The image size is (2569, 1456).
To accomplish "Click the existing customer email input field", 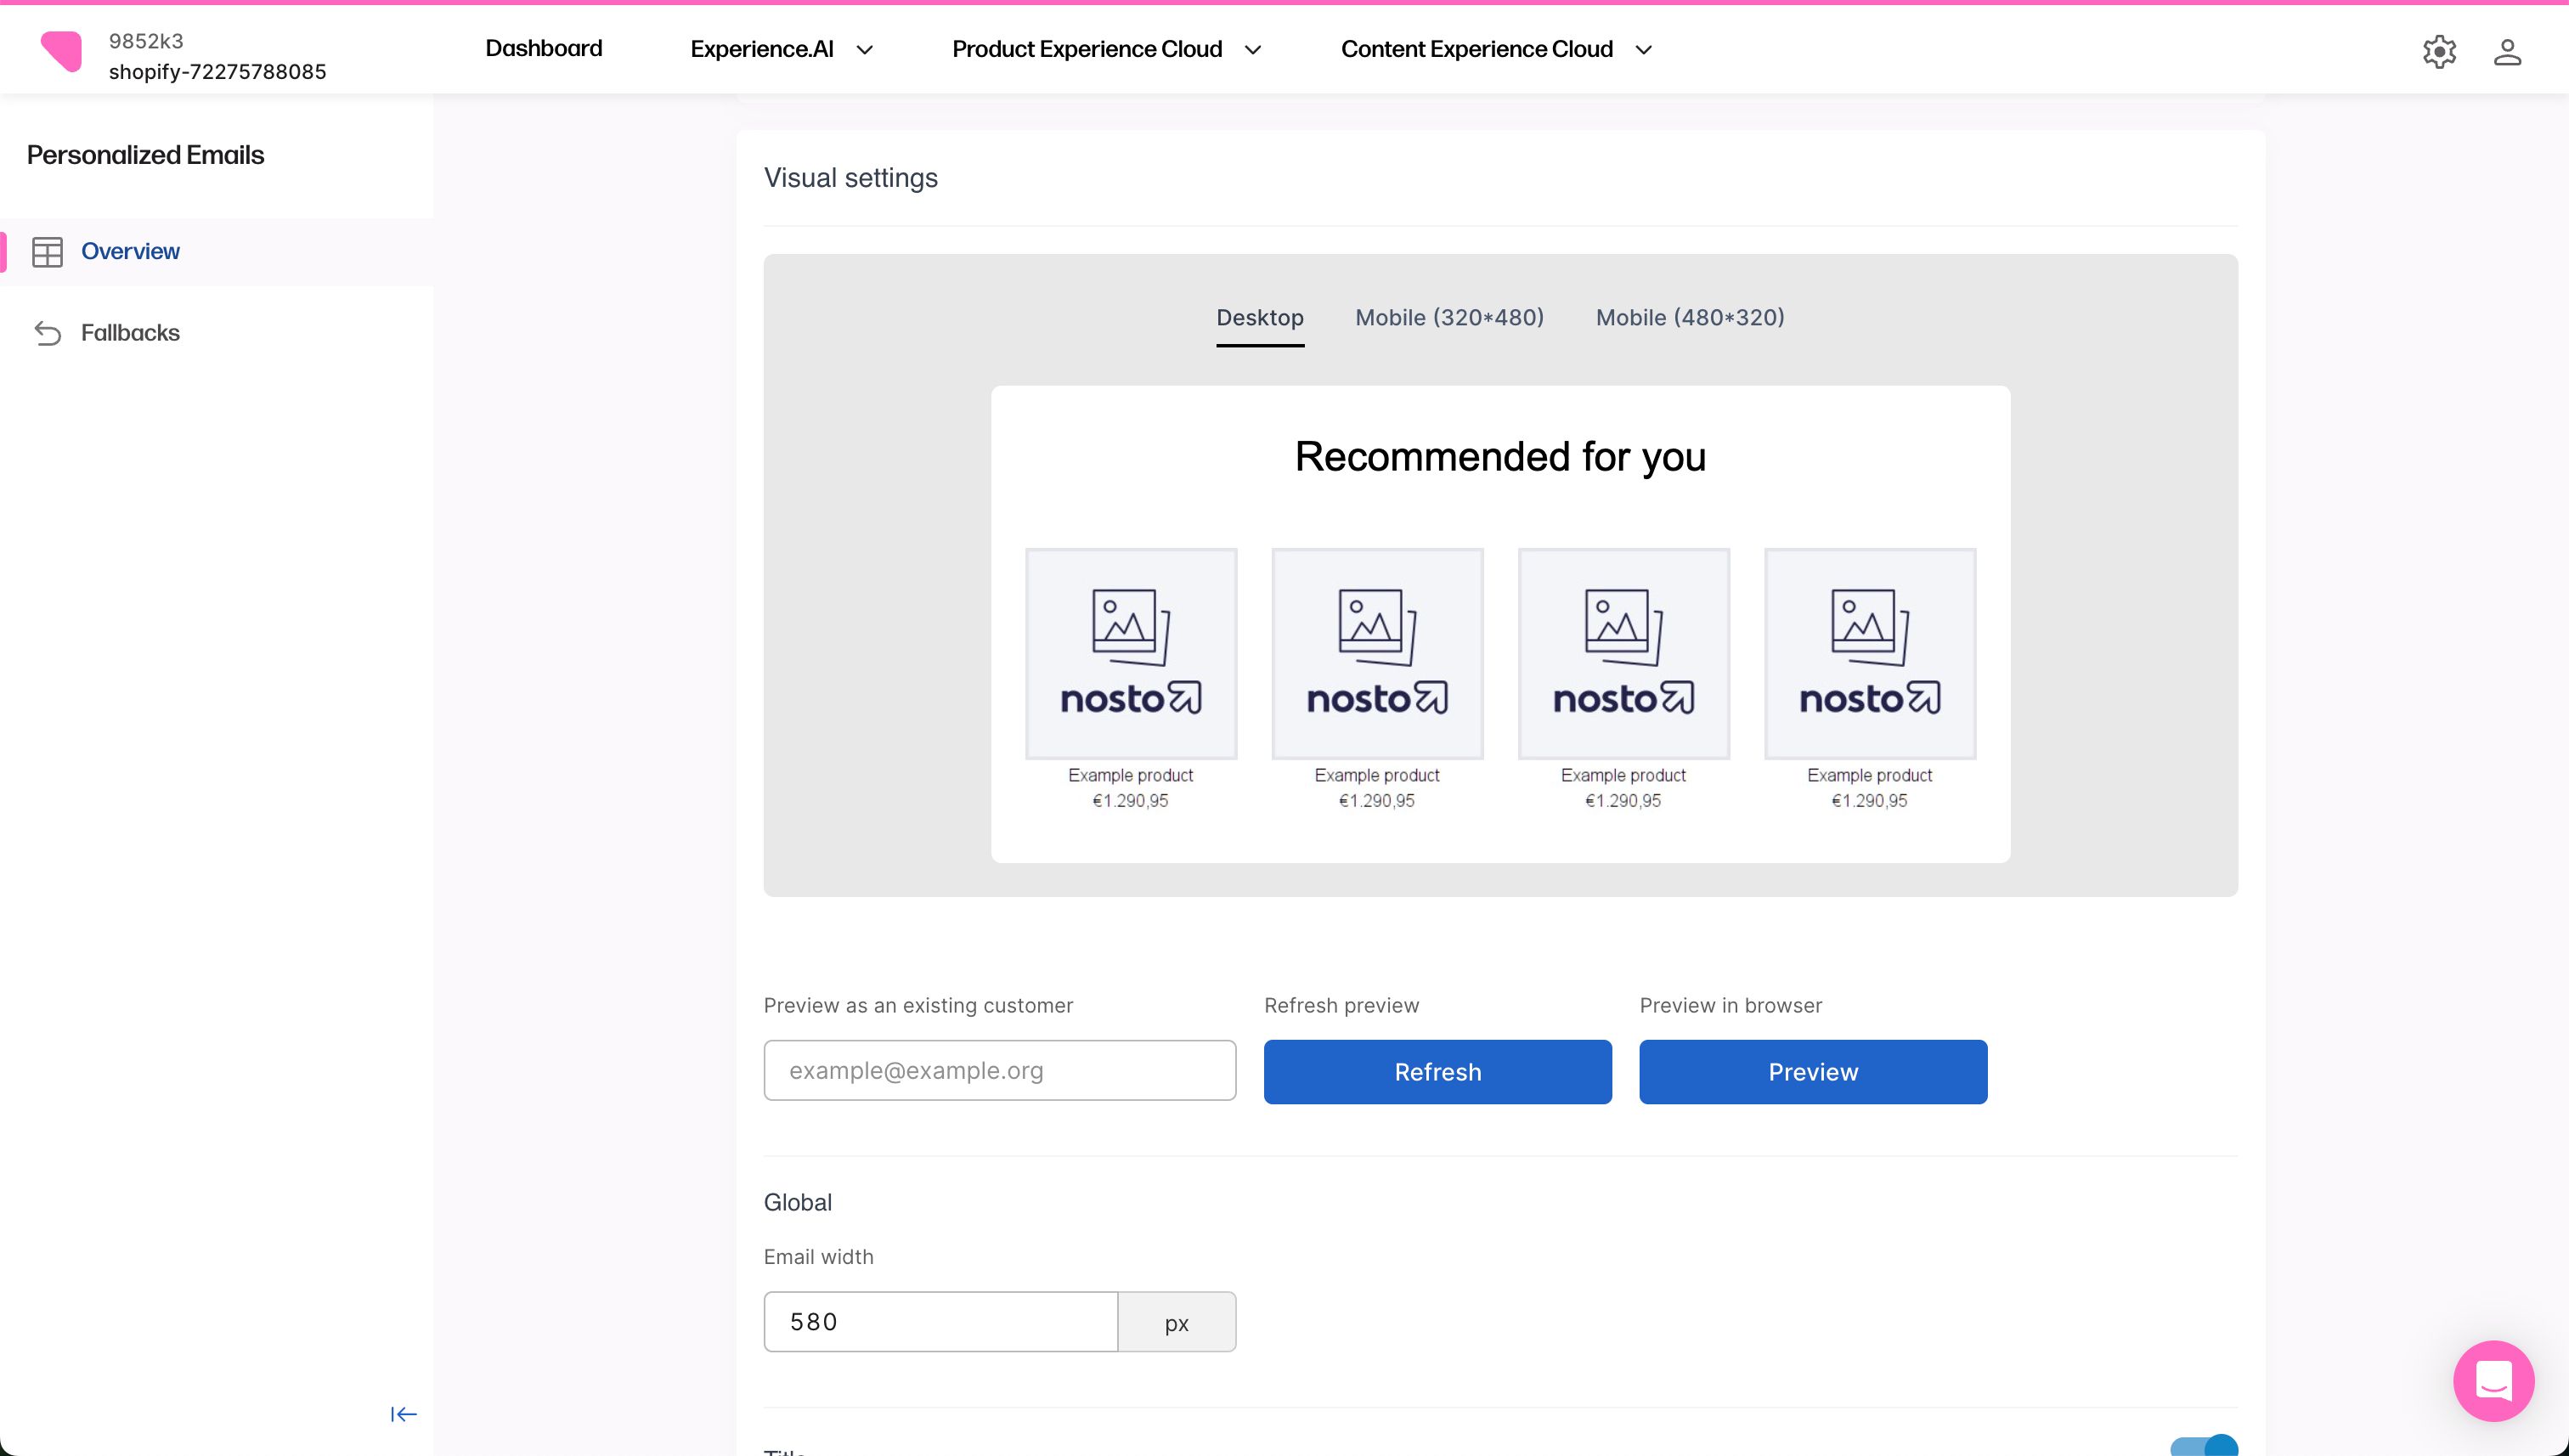I will pyautogui.click(x=999, y=1070).
